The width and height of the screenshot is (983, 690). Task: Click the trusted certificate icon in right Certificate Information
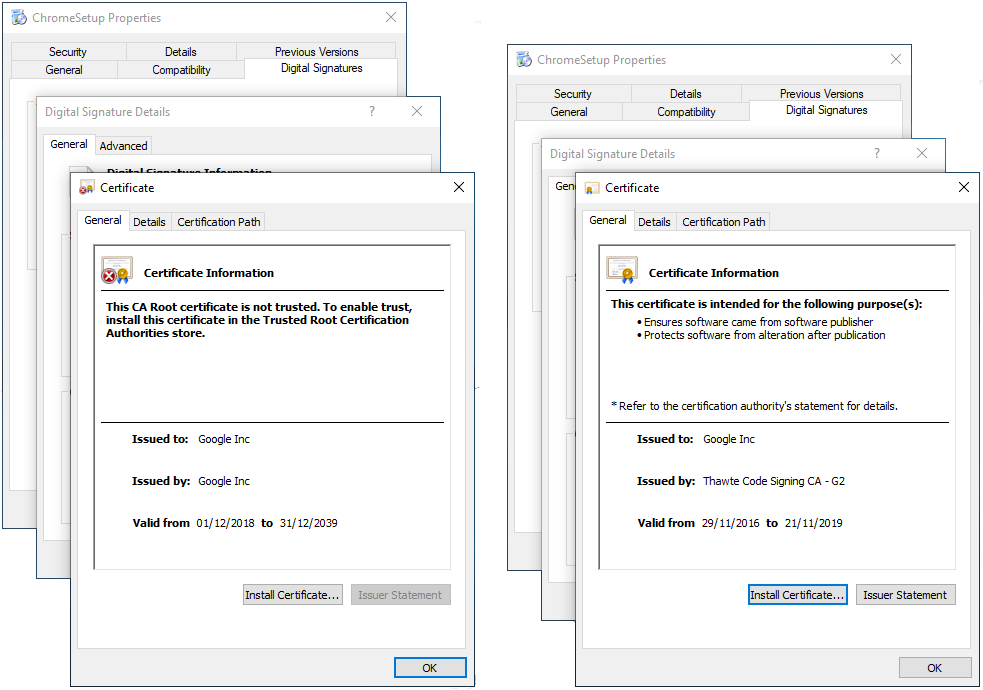pos(622,270)
